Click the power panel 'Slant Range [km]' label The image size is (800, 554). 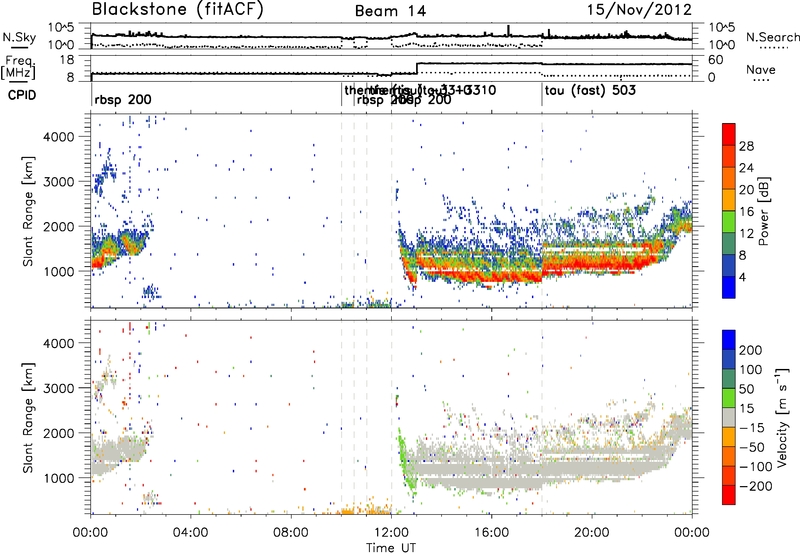28,211
